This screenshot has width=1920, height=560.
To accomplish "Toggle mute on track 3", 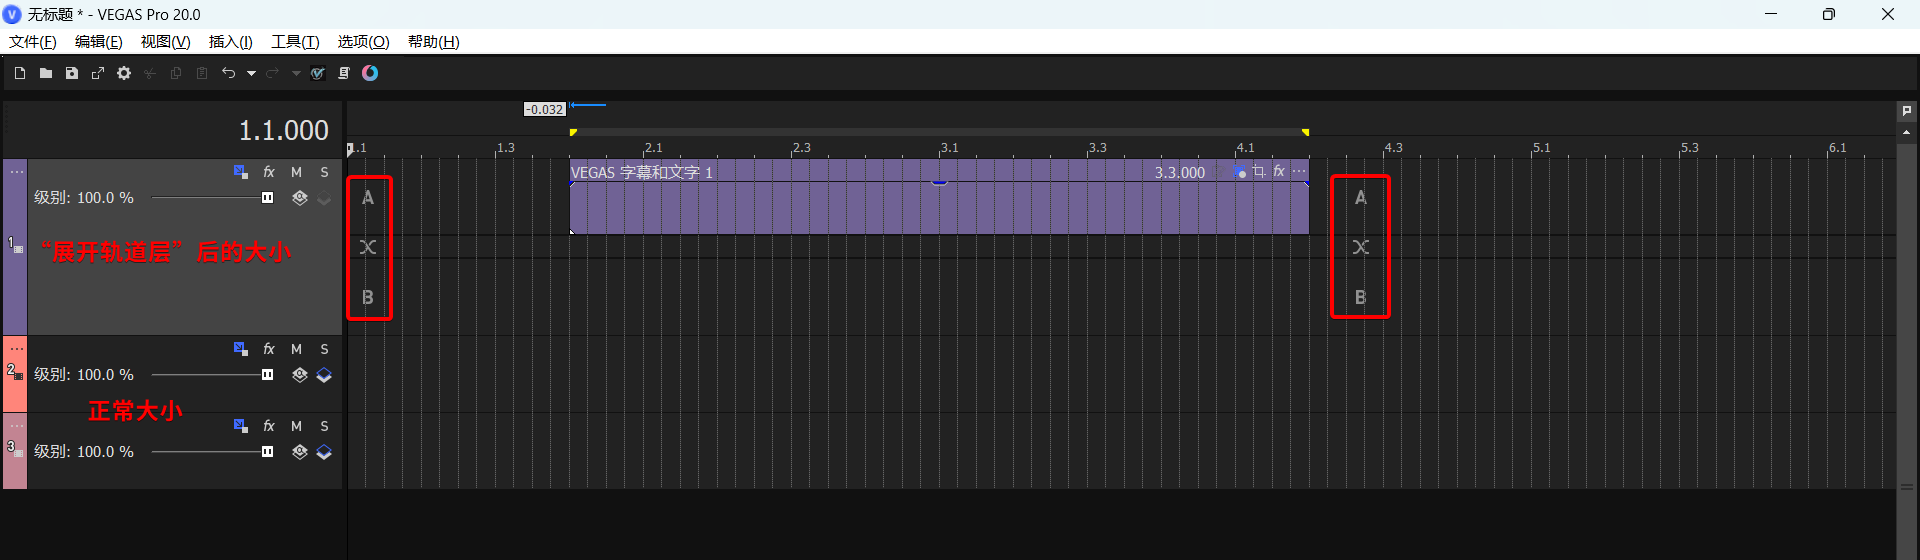I will pos(296,426).
